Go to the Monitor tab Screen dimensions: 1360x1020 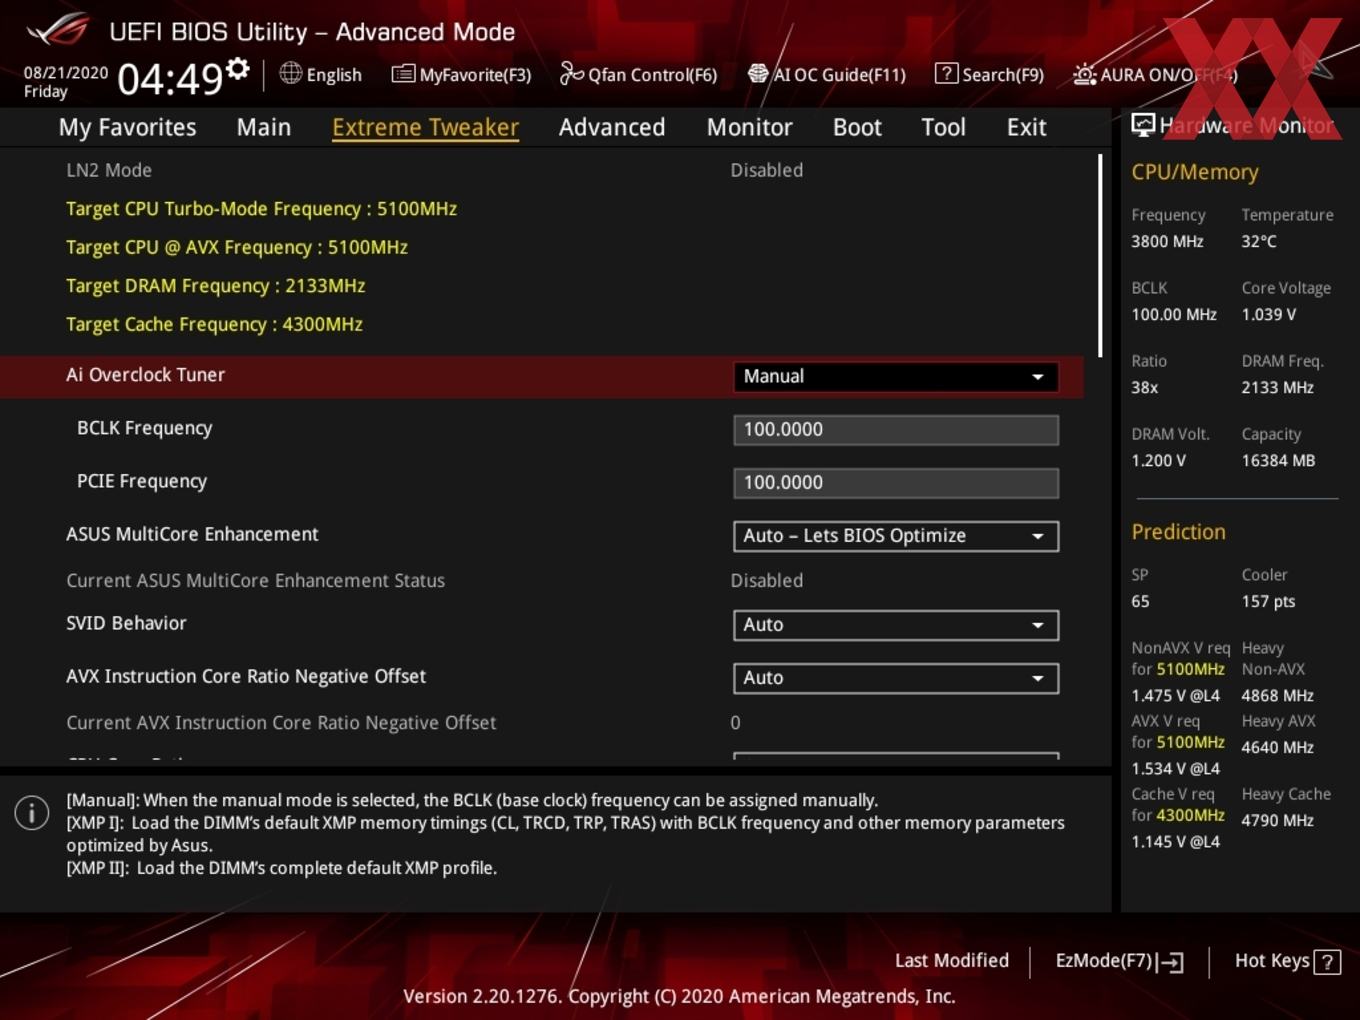point(750,127)
